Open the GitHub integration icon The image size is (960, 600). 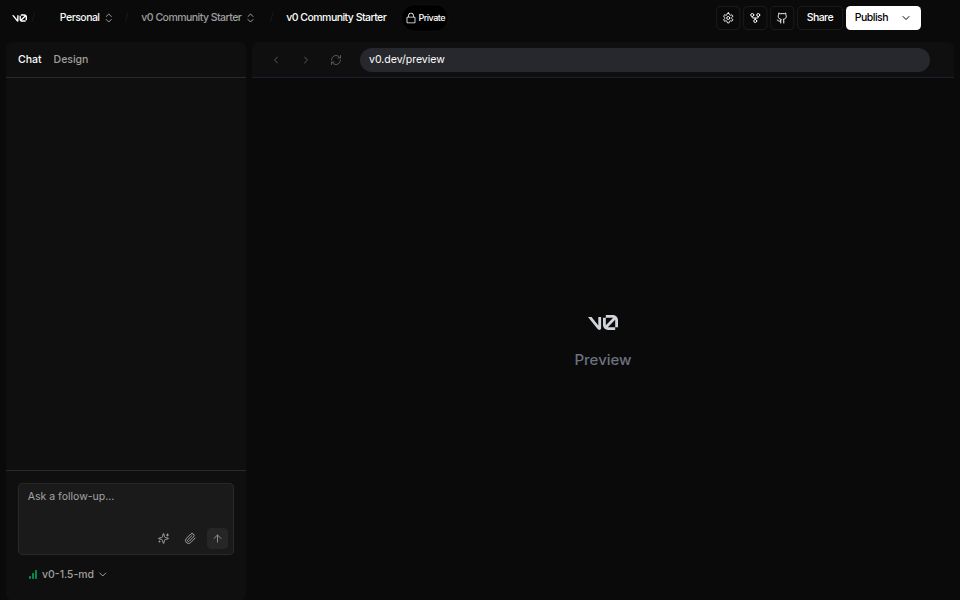pos(782,18)
